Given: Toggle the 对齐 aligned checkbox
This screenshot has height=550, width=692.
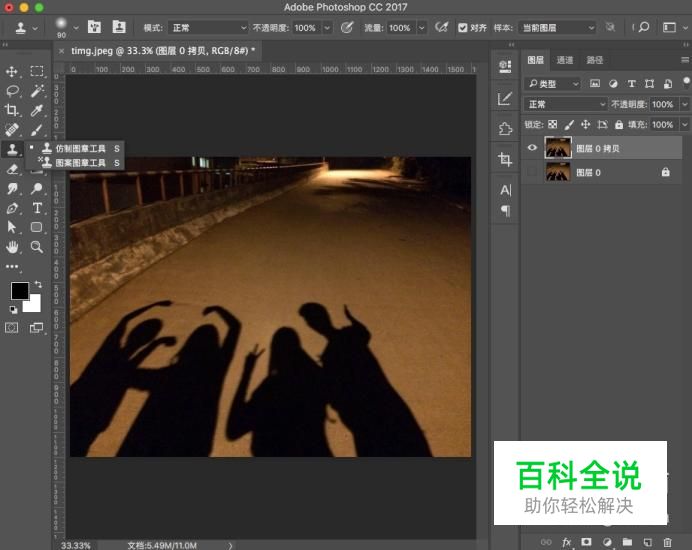Looking at the screenshot, I should (463, 28).
